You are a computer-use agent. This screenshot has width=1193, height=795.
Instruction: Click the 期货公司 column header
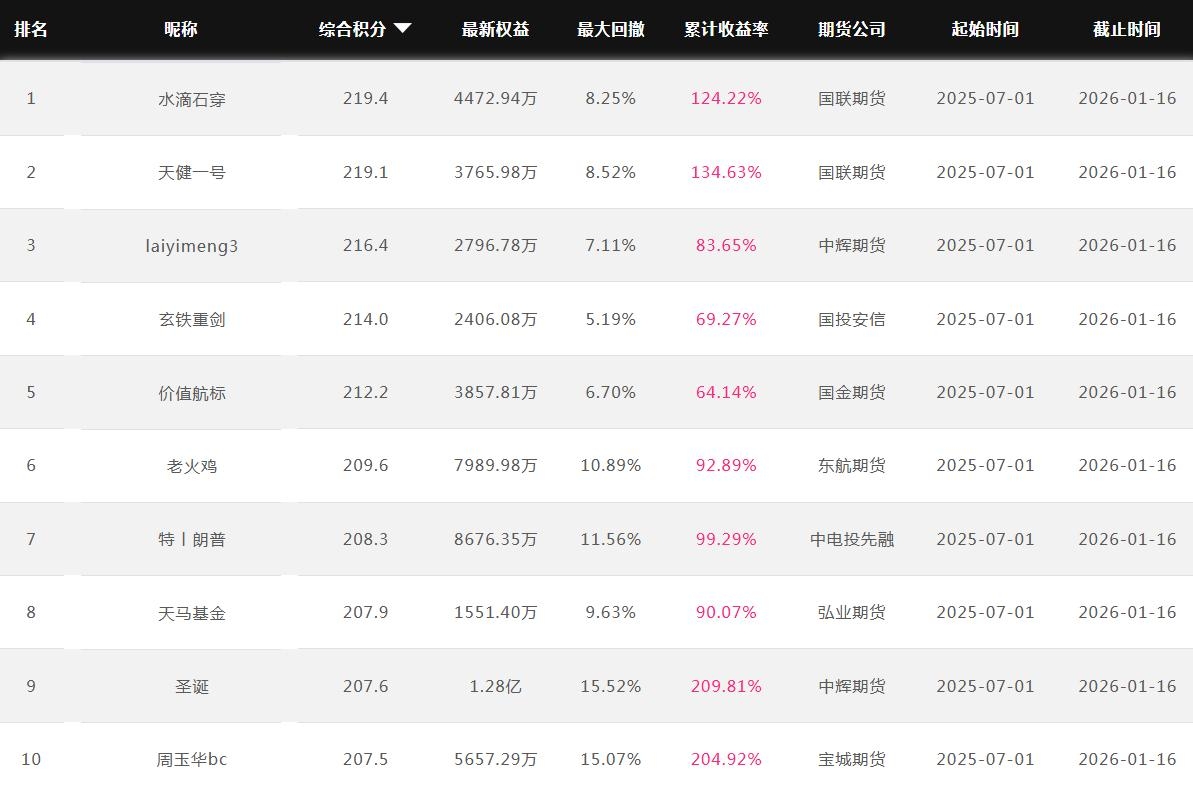pos(851,29)
